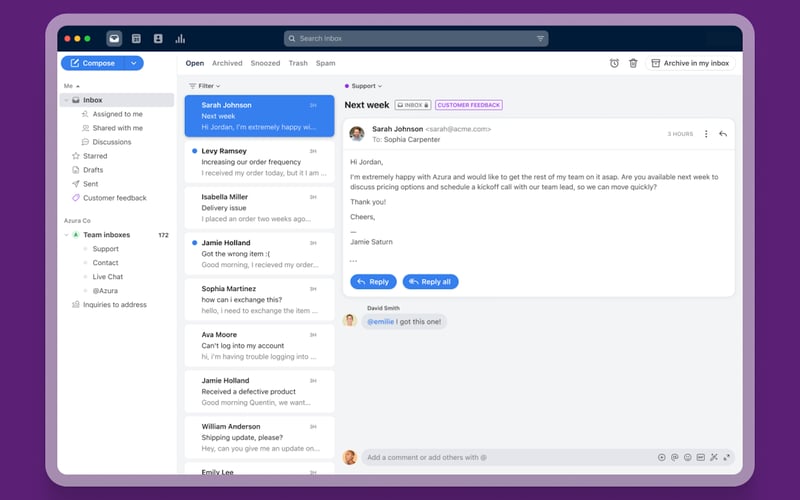This screenshot has width=800, height=500.
Task: Open Customer feedback tag in sidebar
Action: 114,197
